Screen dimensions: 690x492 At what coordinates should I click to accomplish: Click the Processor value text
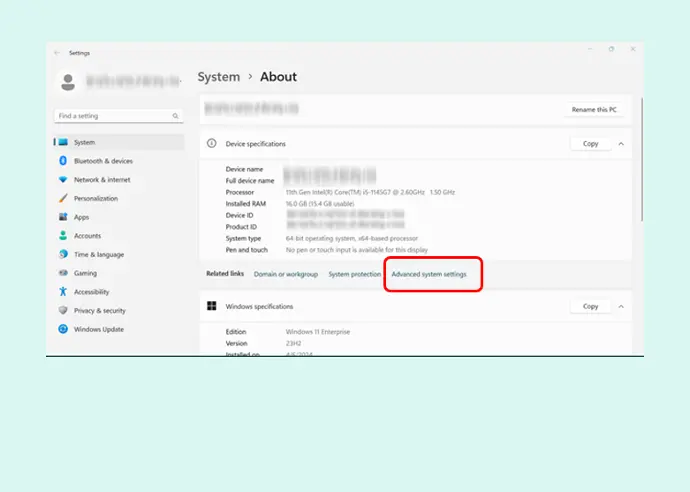(x=370, y=192)
